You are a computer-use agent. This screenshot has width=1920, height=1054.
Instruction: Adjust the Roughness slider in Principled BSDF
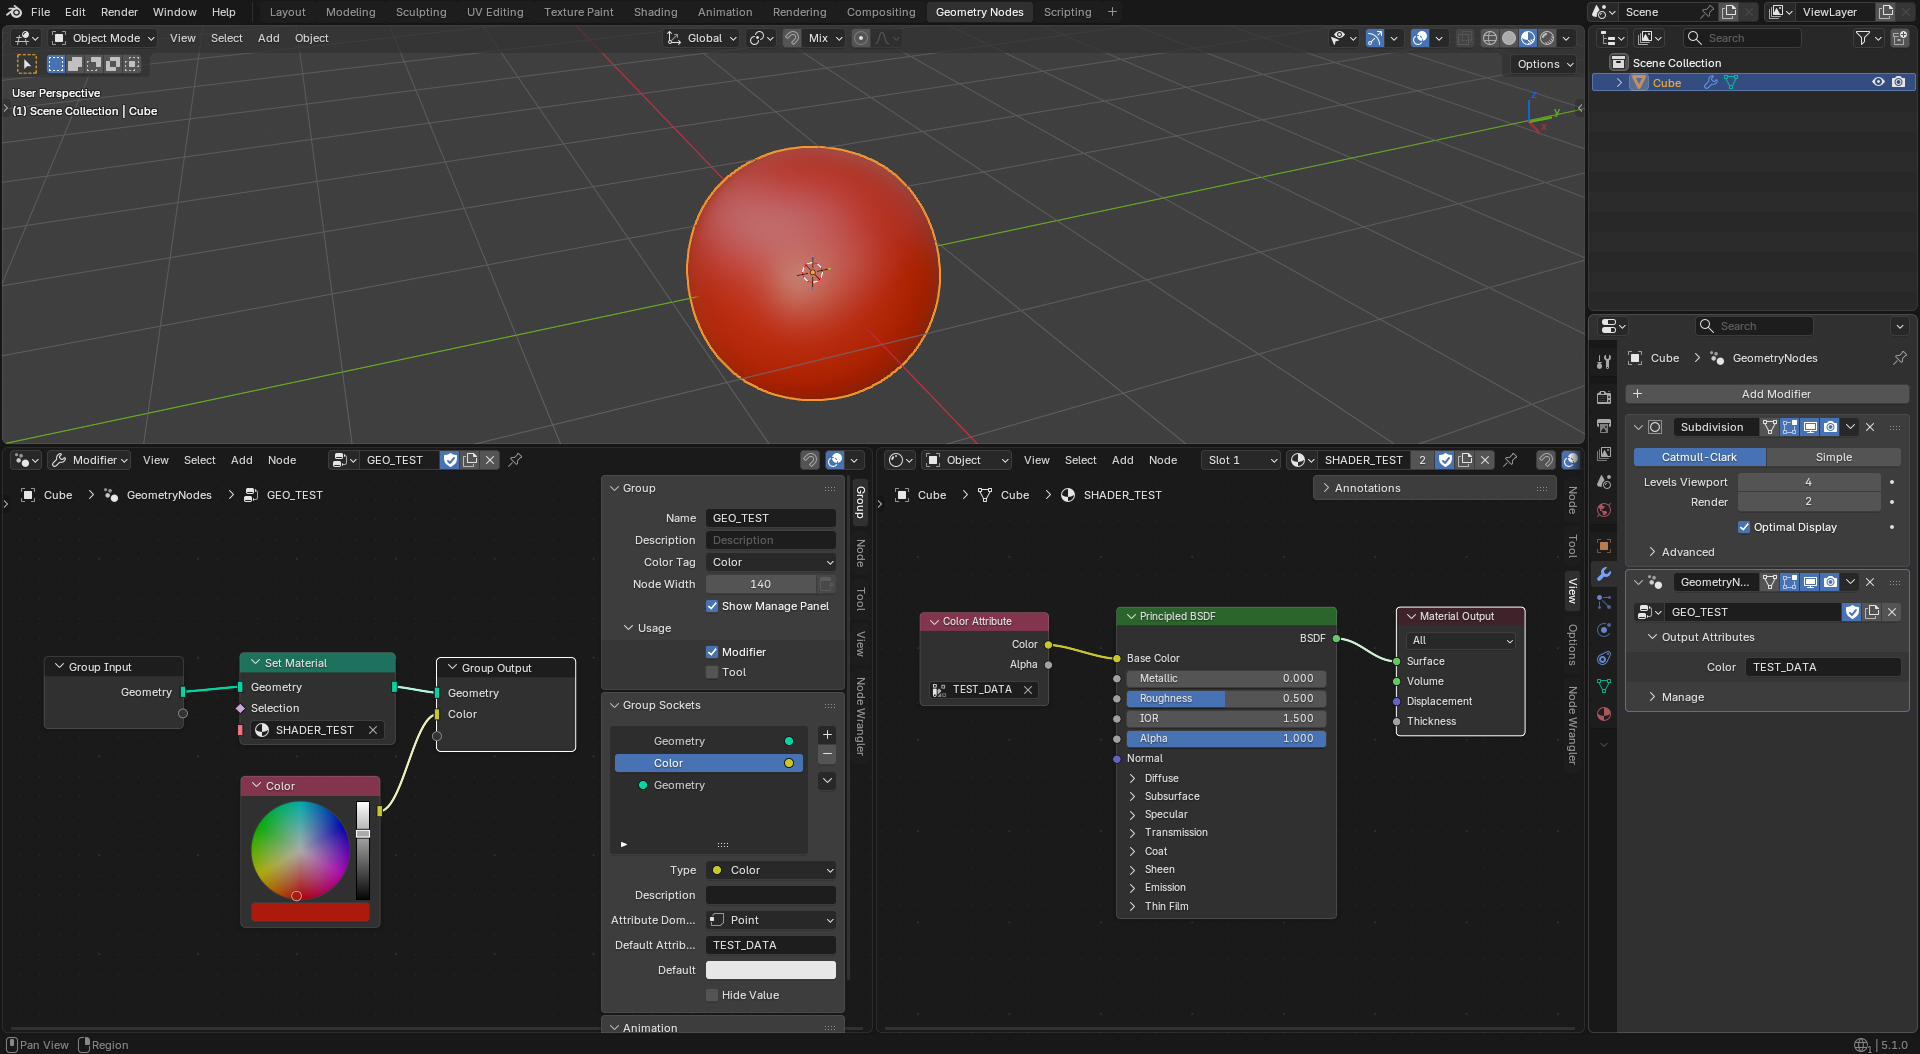(1225, 698)
